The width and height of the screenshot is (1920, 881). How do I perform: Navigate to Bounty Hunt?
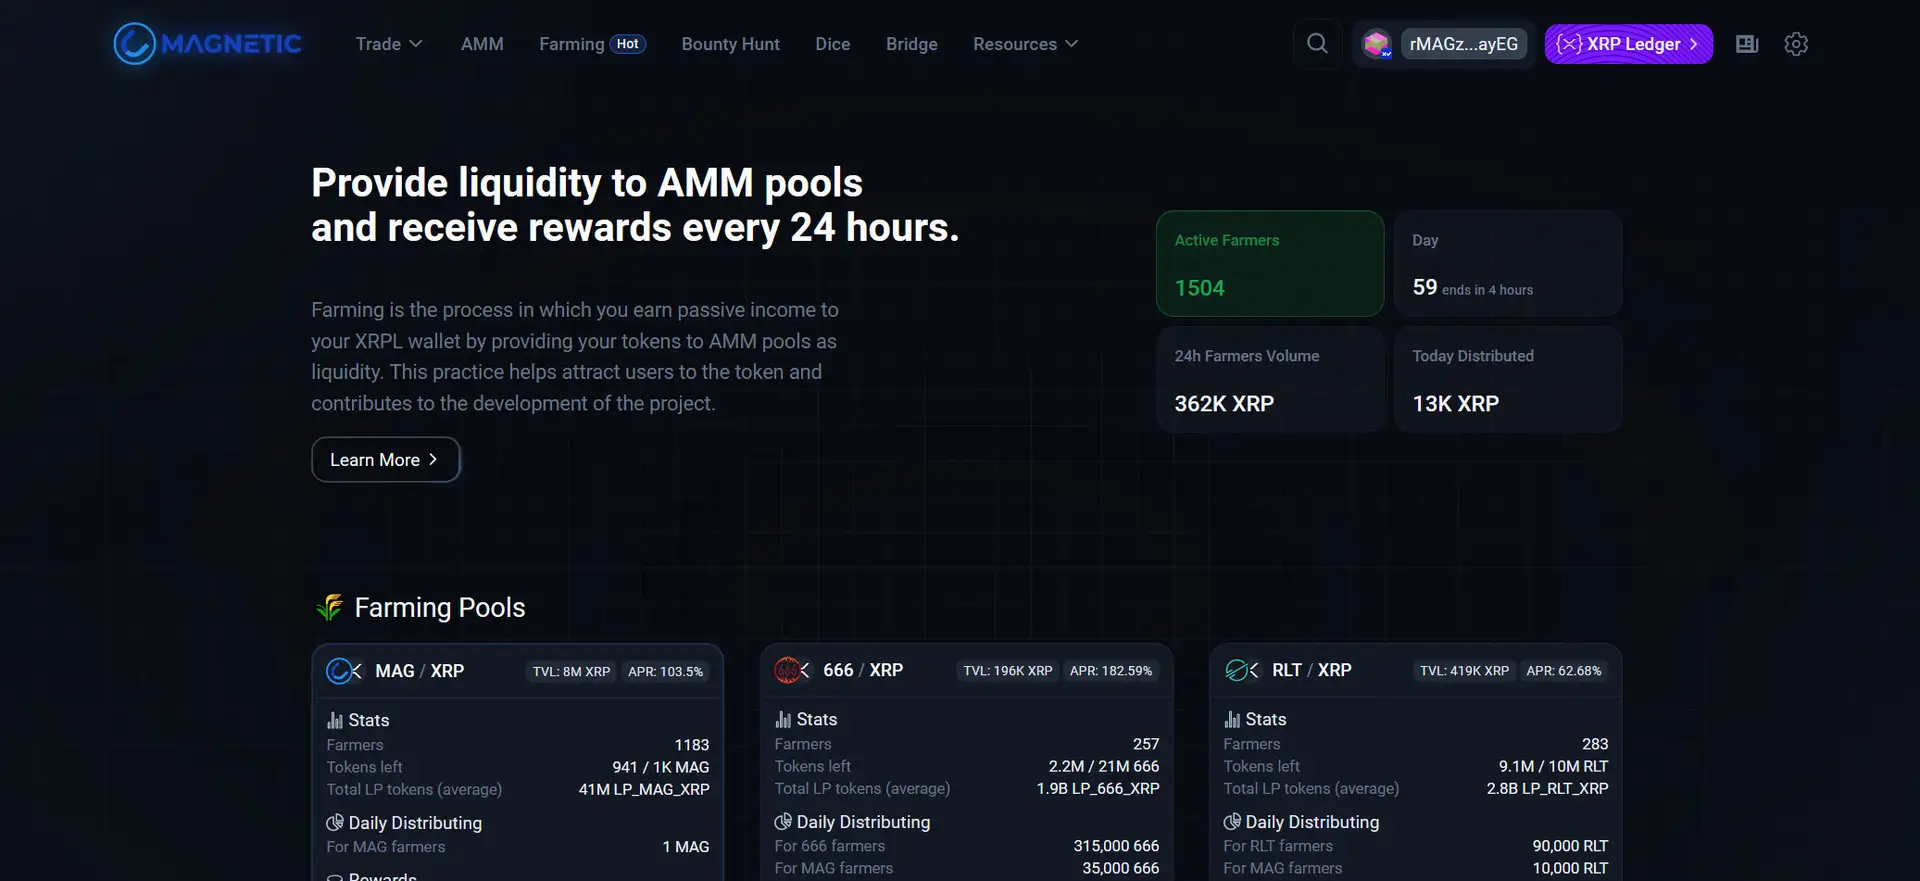730,44
